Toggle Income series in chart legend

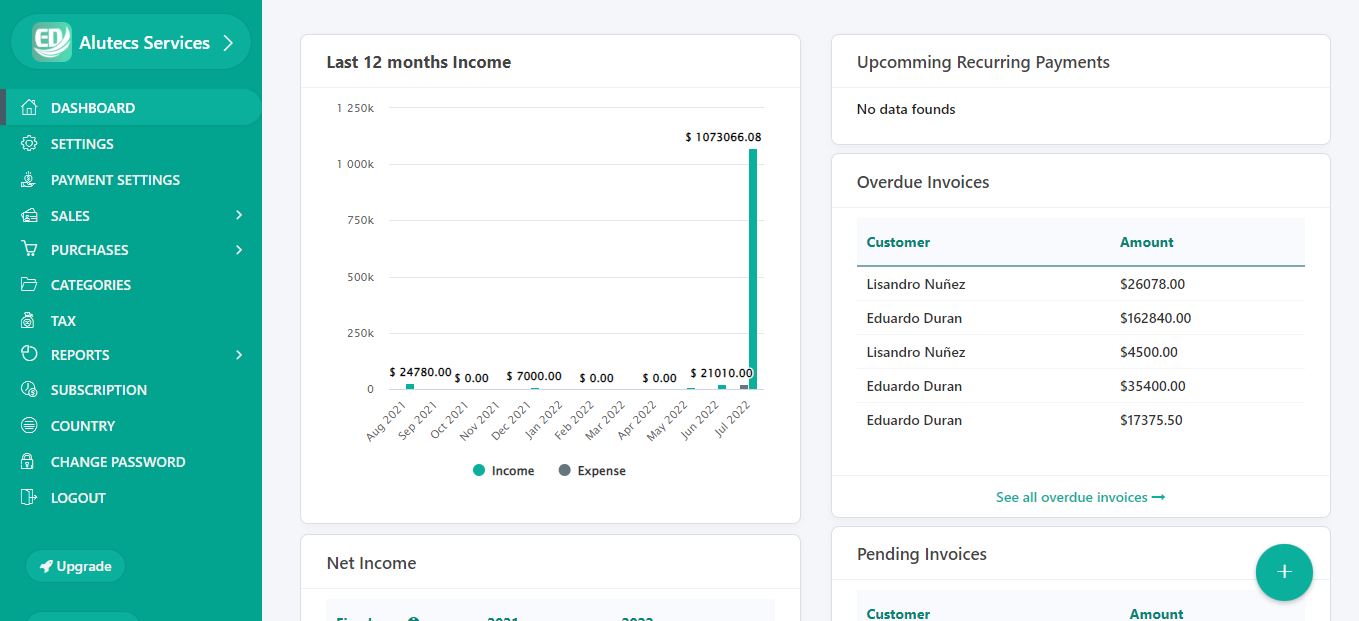tap(504, 471)
